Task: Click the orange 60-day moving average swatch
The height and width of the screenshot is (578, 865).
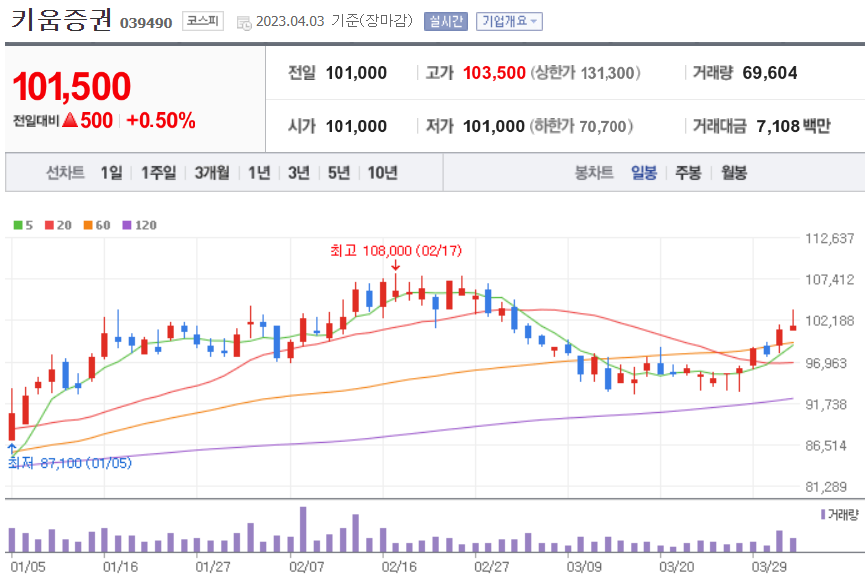Action: point(88,225)
